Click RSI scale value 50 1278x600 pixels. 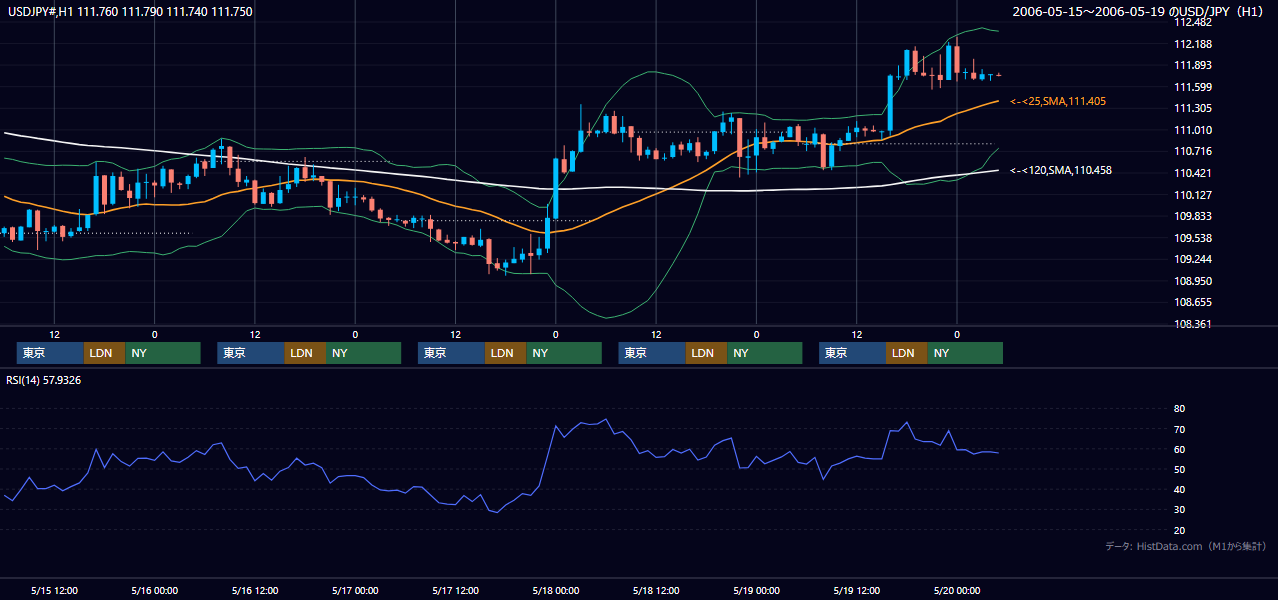coord(1179,470)
